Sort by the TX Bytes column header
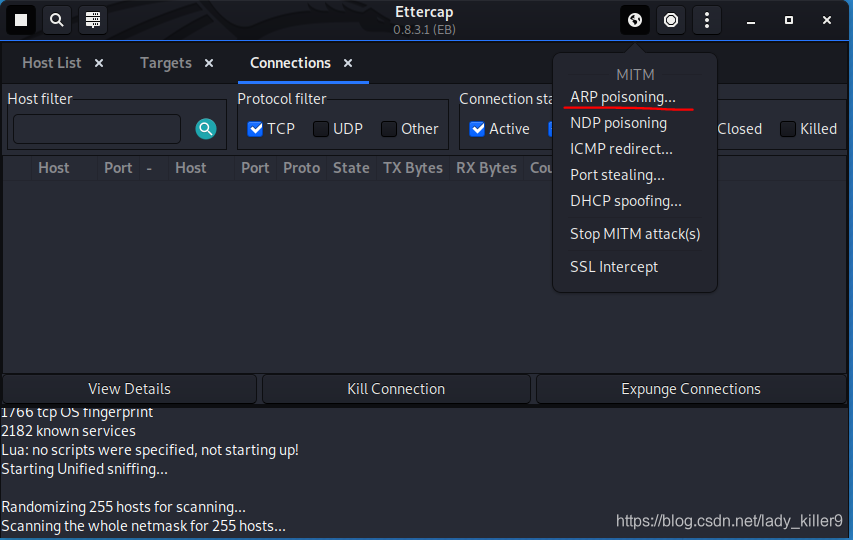The height and width of the screenshot is (540, 853). click(x=413, y=168)
